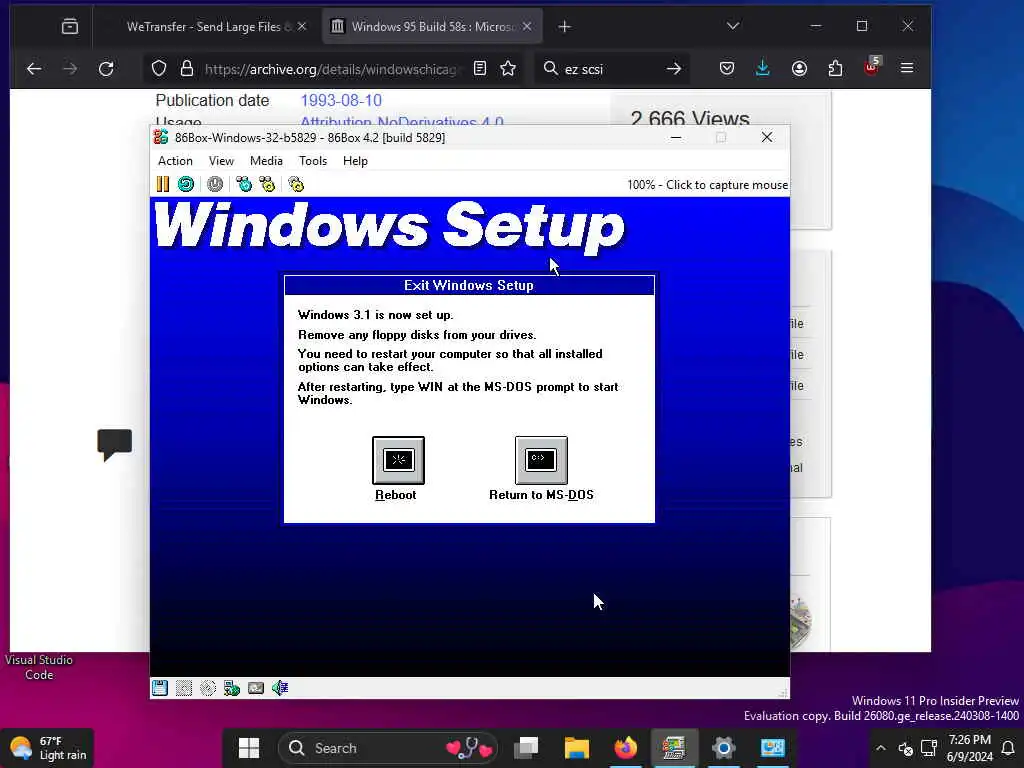
Task: Open the Pocket save icon in Firefox
Action: 727,69
